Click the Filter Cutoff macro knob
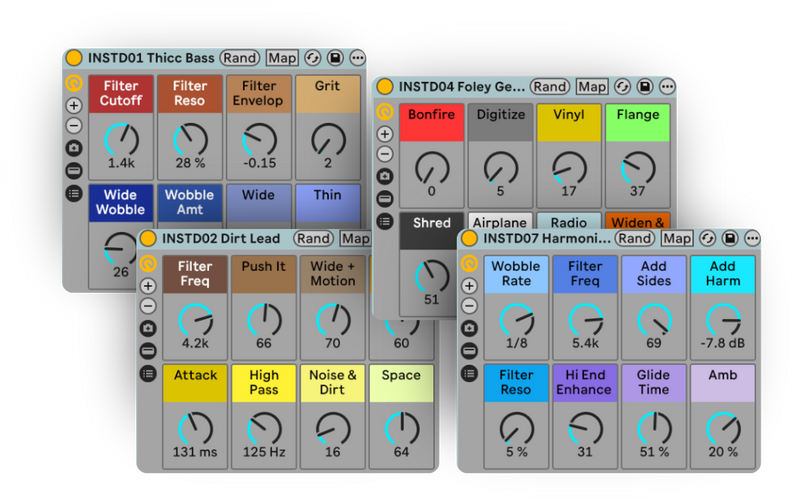This screenshot has width=800, height=502. [x=121, y=139]
